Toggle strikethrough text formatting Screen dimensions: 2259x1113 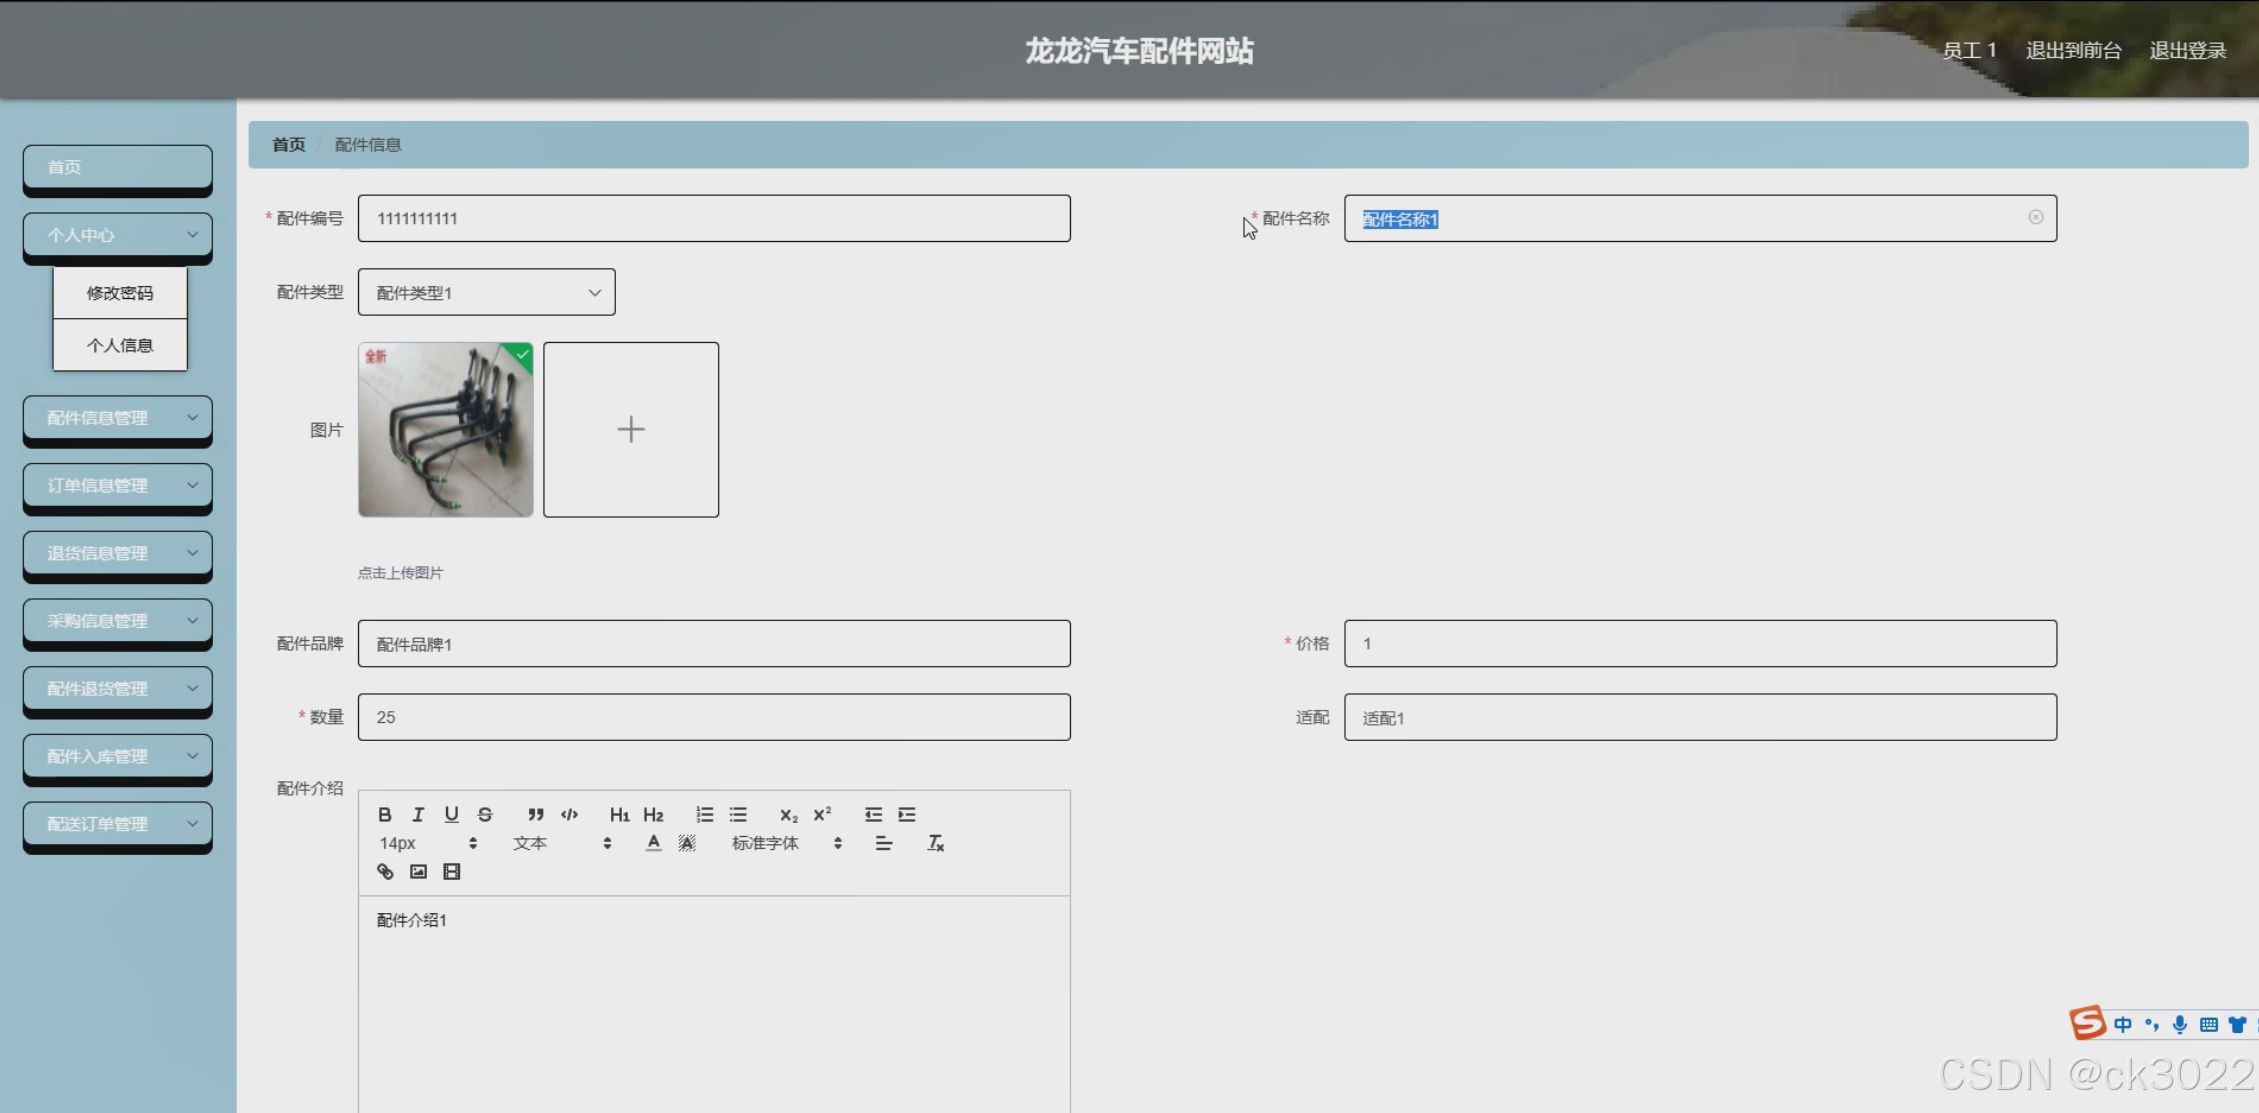(x=485, y=814)
